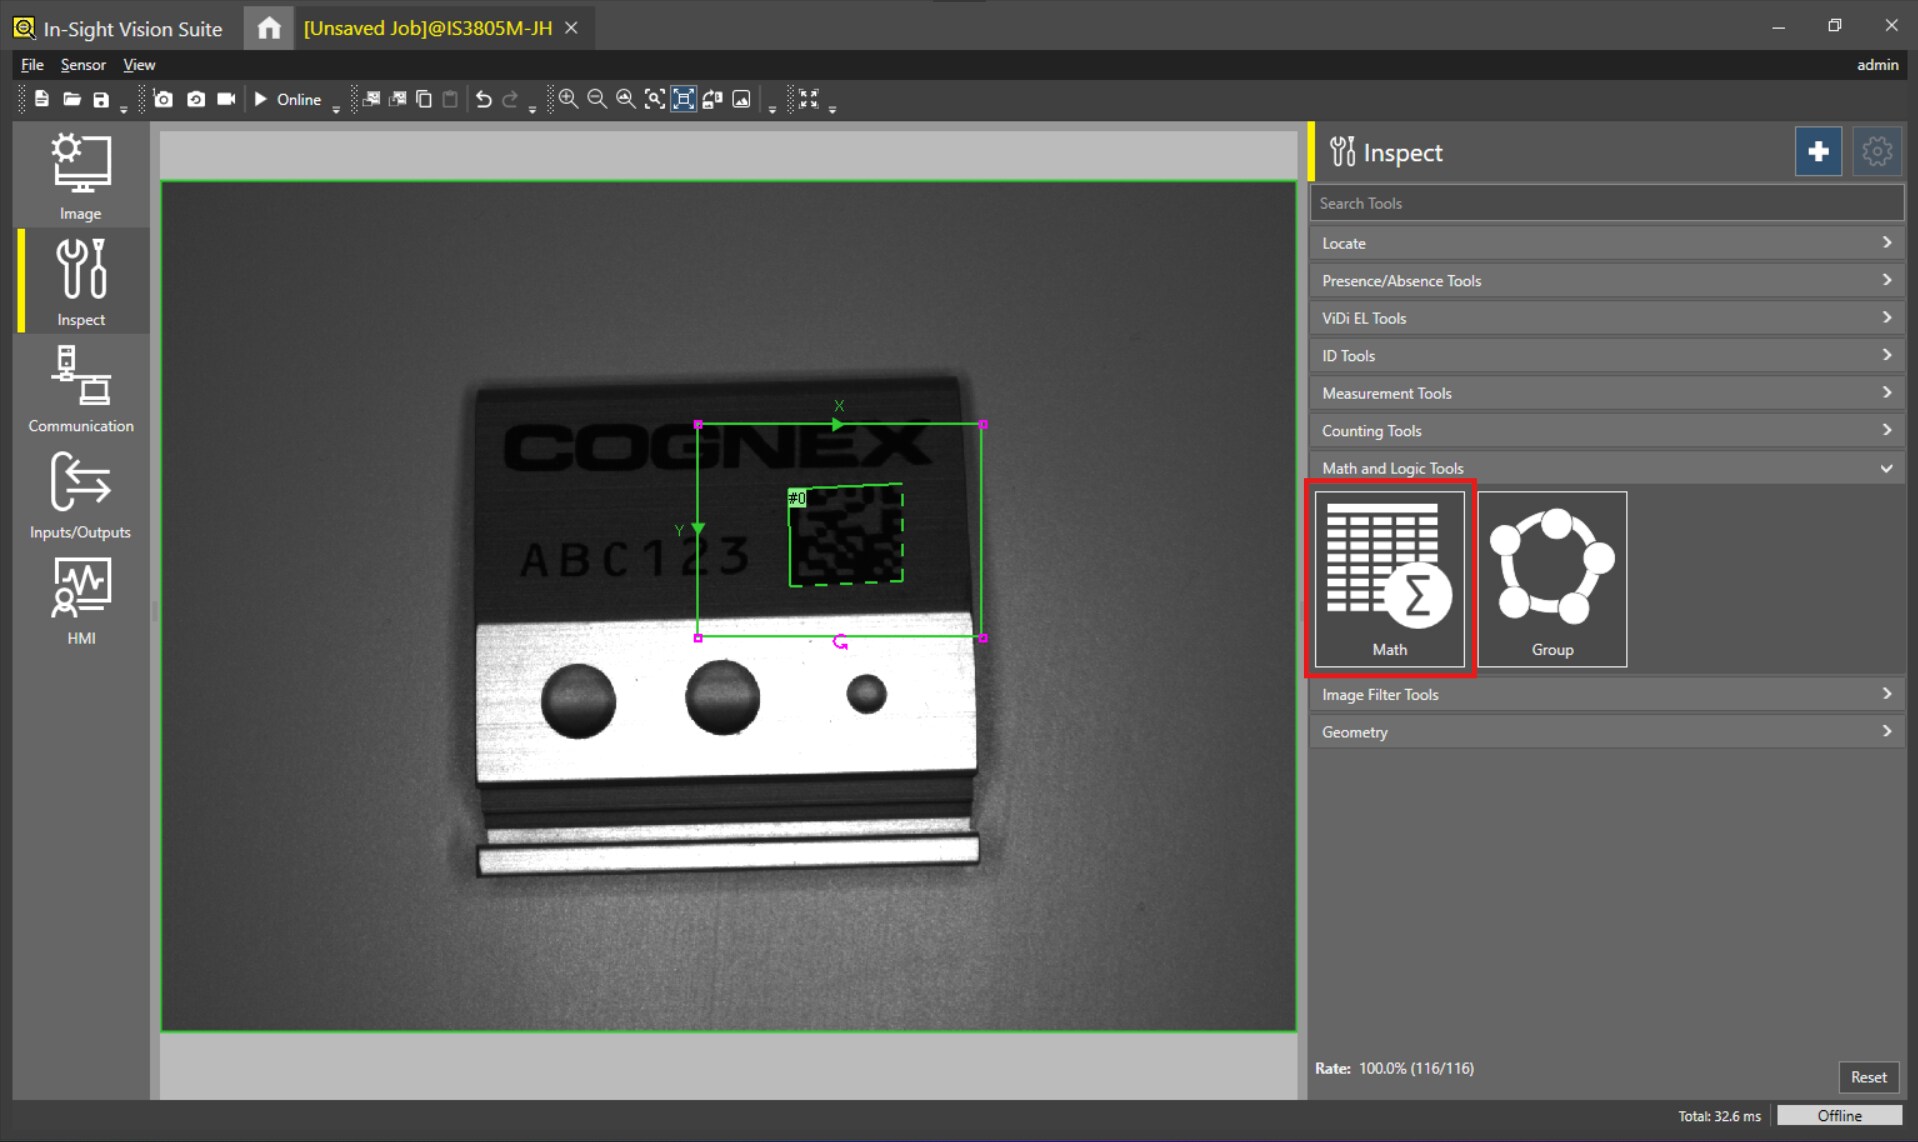Click the Undo toolbar icon
1918x1142 pixels.
click(484, 99)
